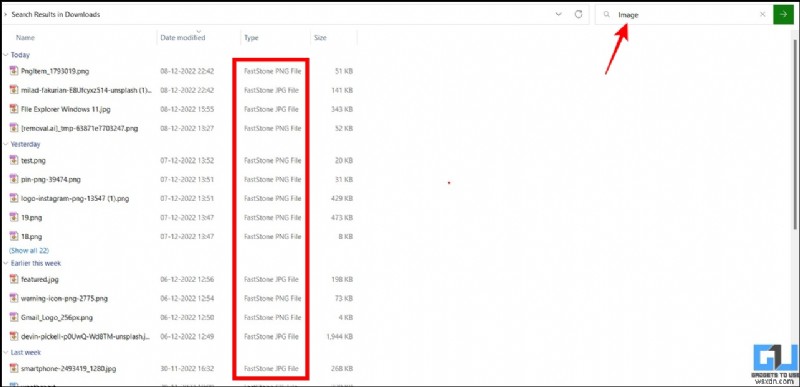This screenshot has height=387, width=800.
Task: Select file name logo-instagram-png-13547 (1).png
Action: point(75,198)
